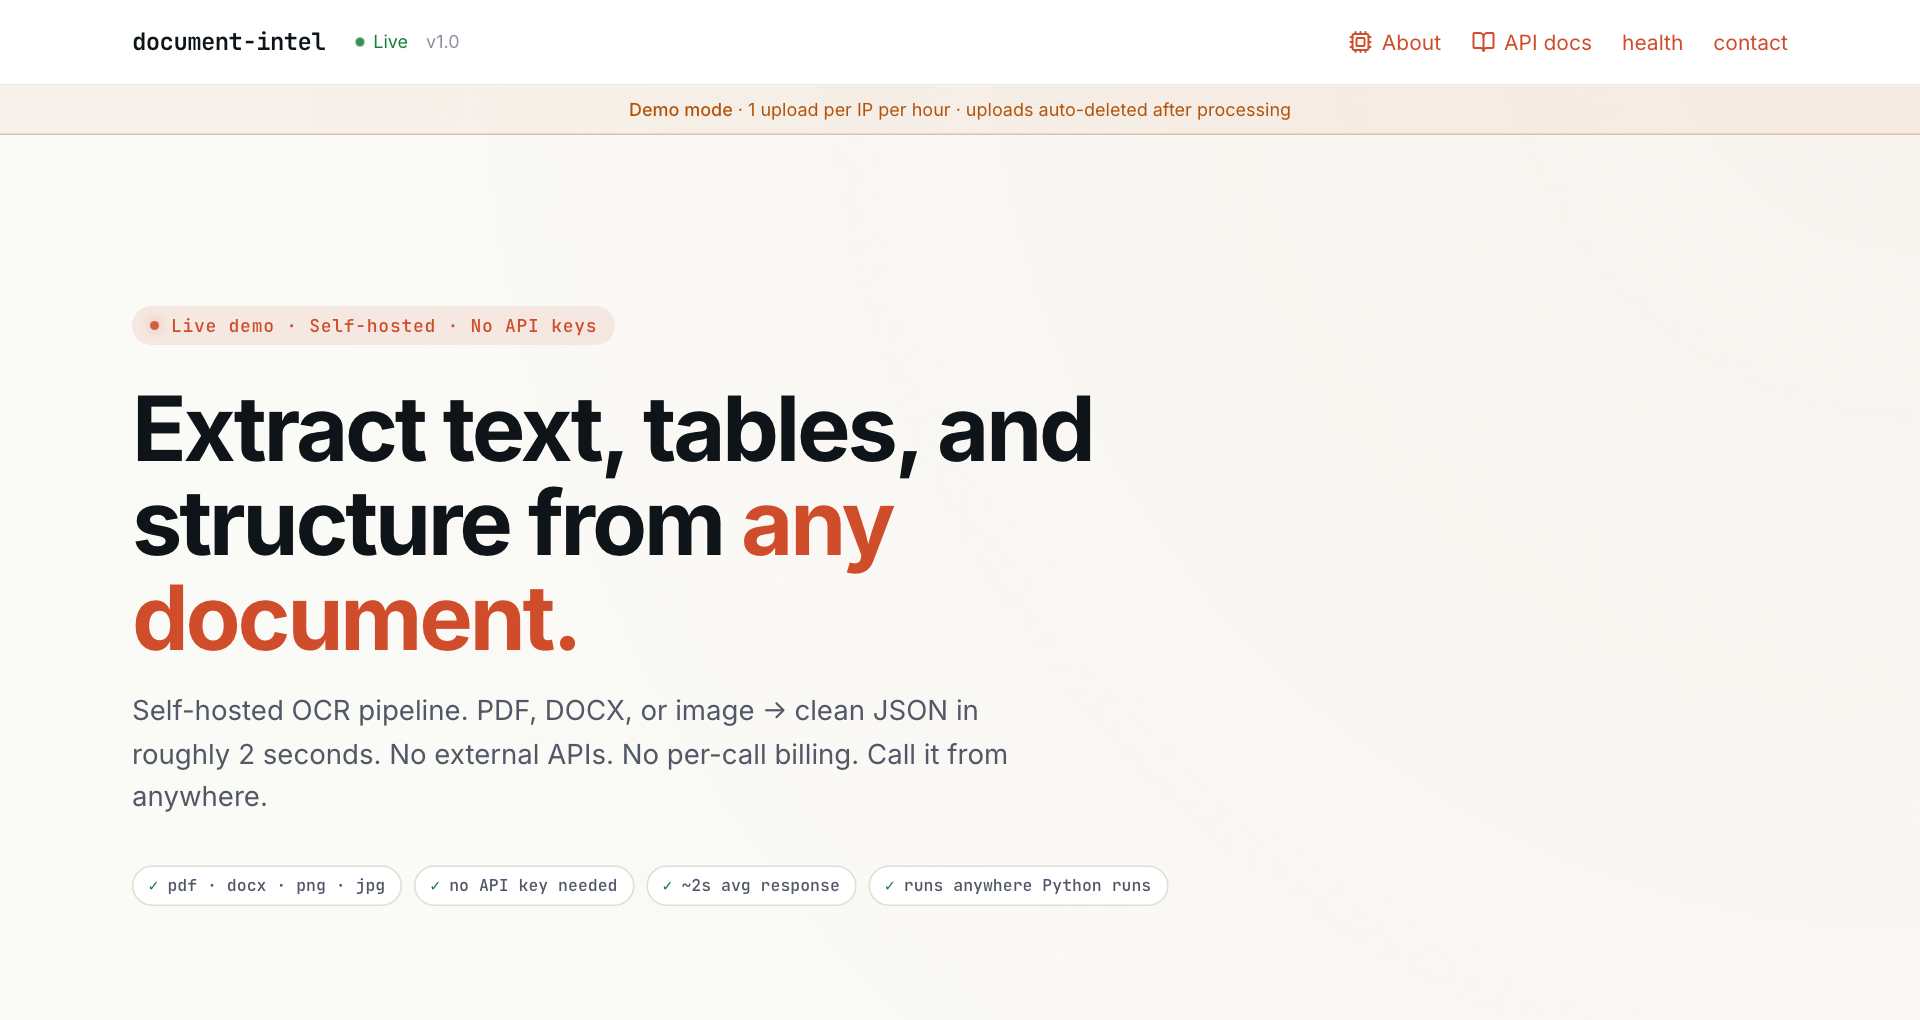Click checkmark in pdf docx chip
The height and width of the screenshot is (1020, 1920).
(x=153, y=886)
